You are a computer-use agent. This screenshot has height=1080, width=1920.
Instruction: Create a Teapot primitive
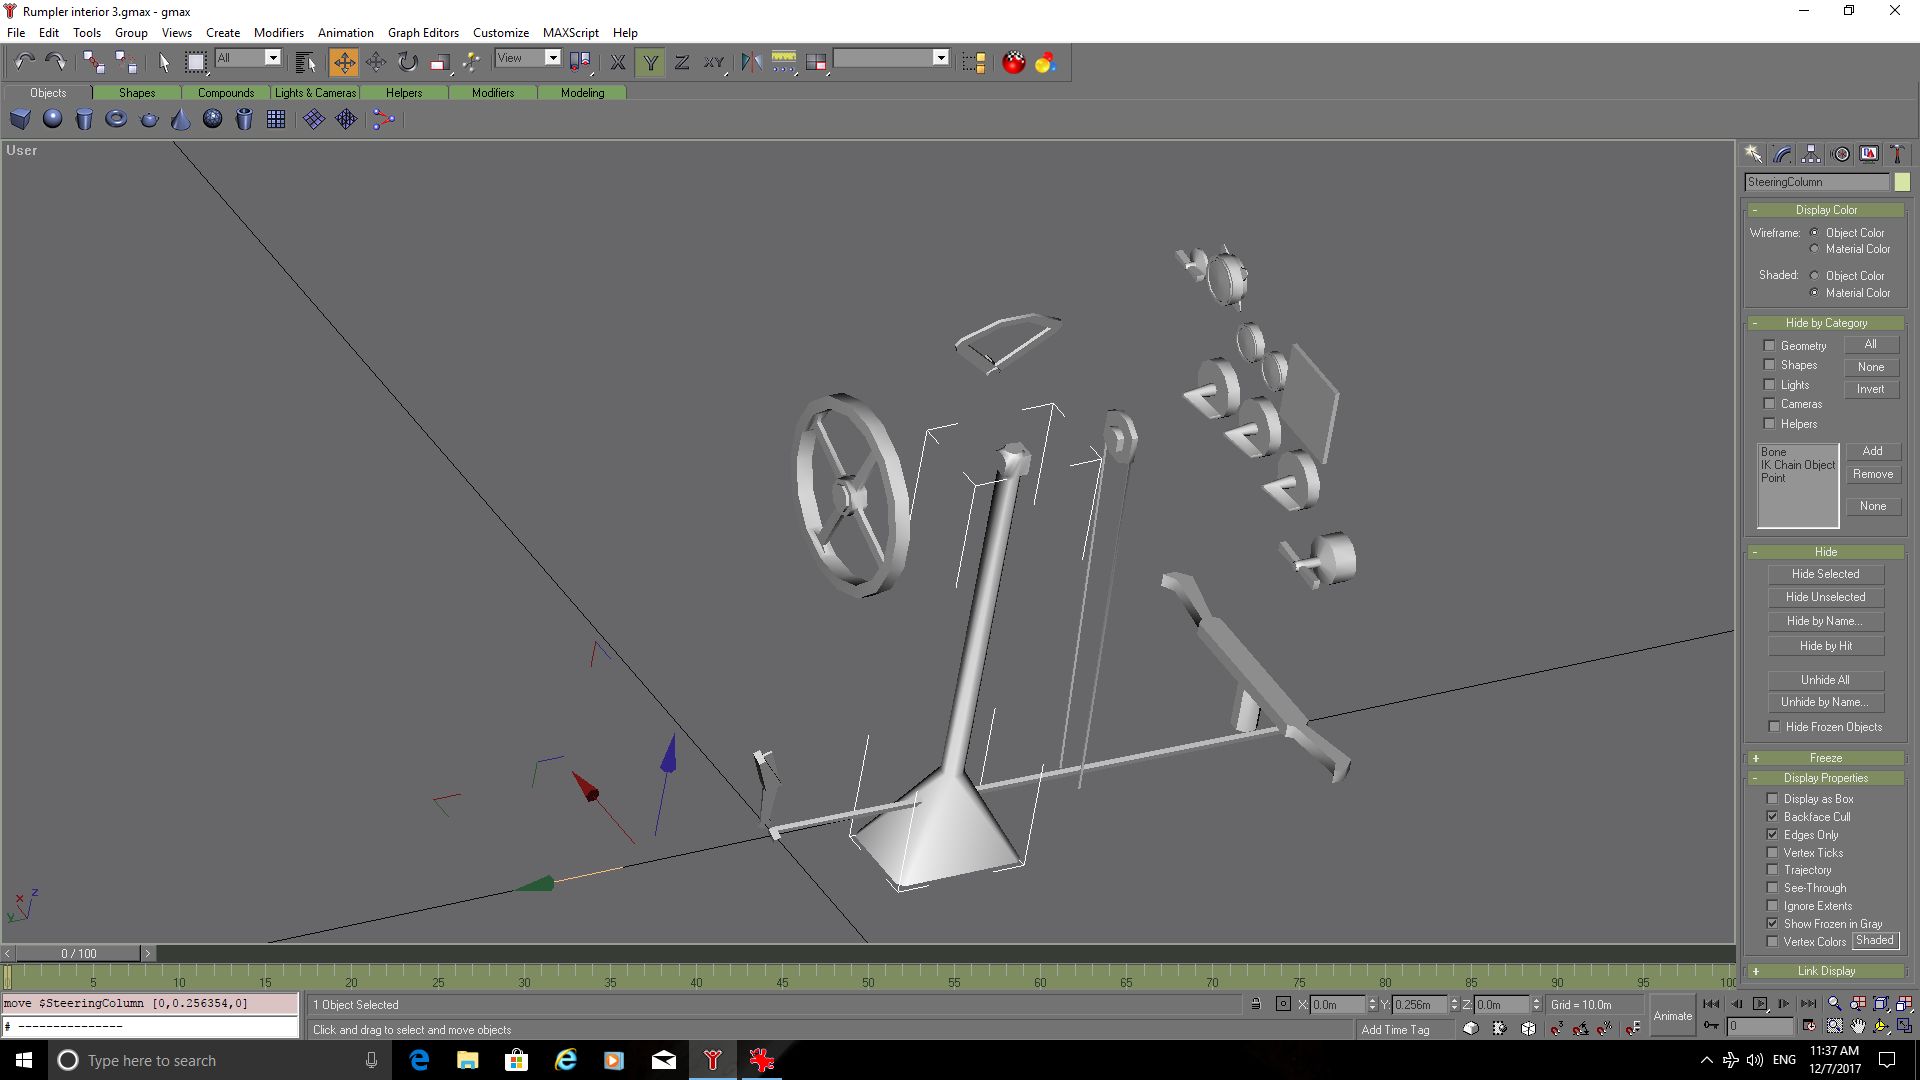point(149,119)
